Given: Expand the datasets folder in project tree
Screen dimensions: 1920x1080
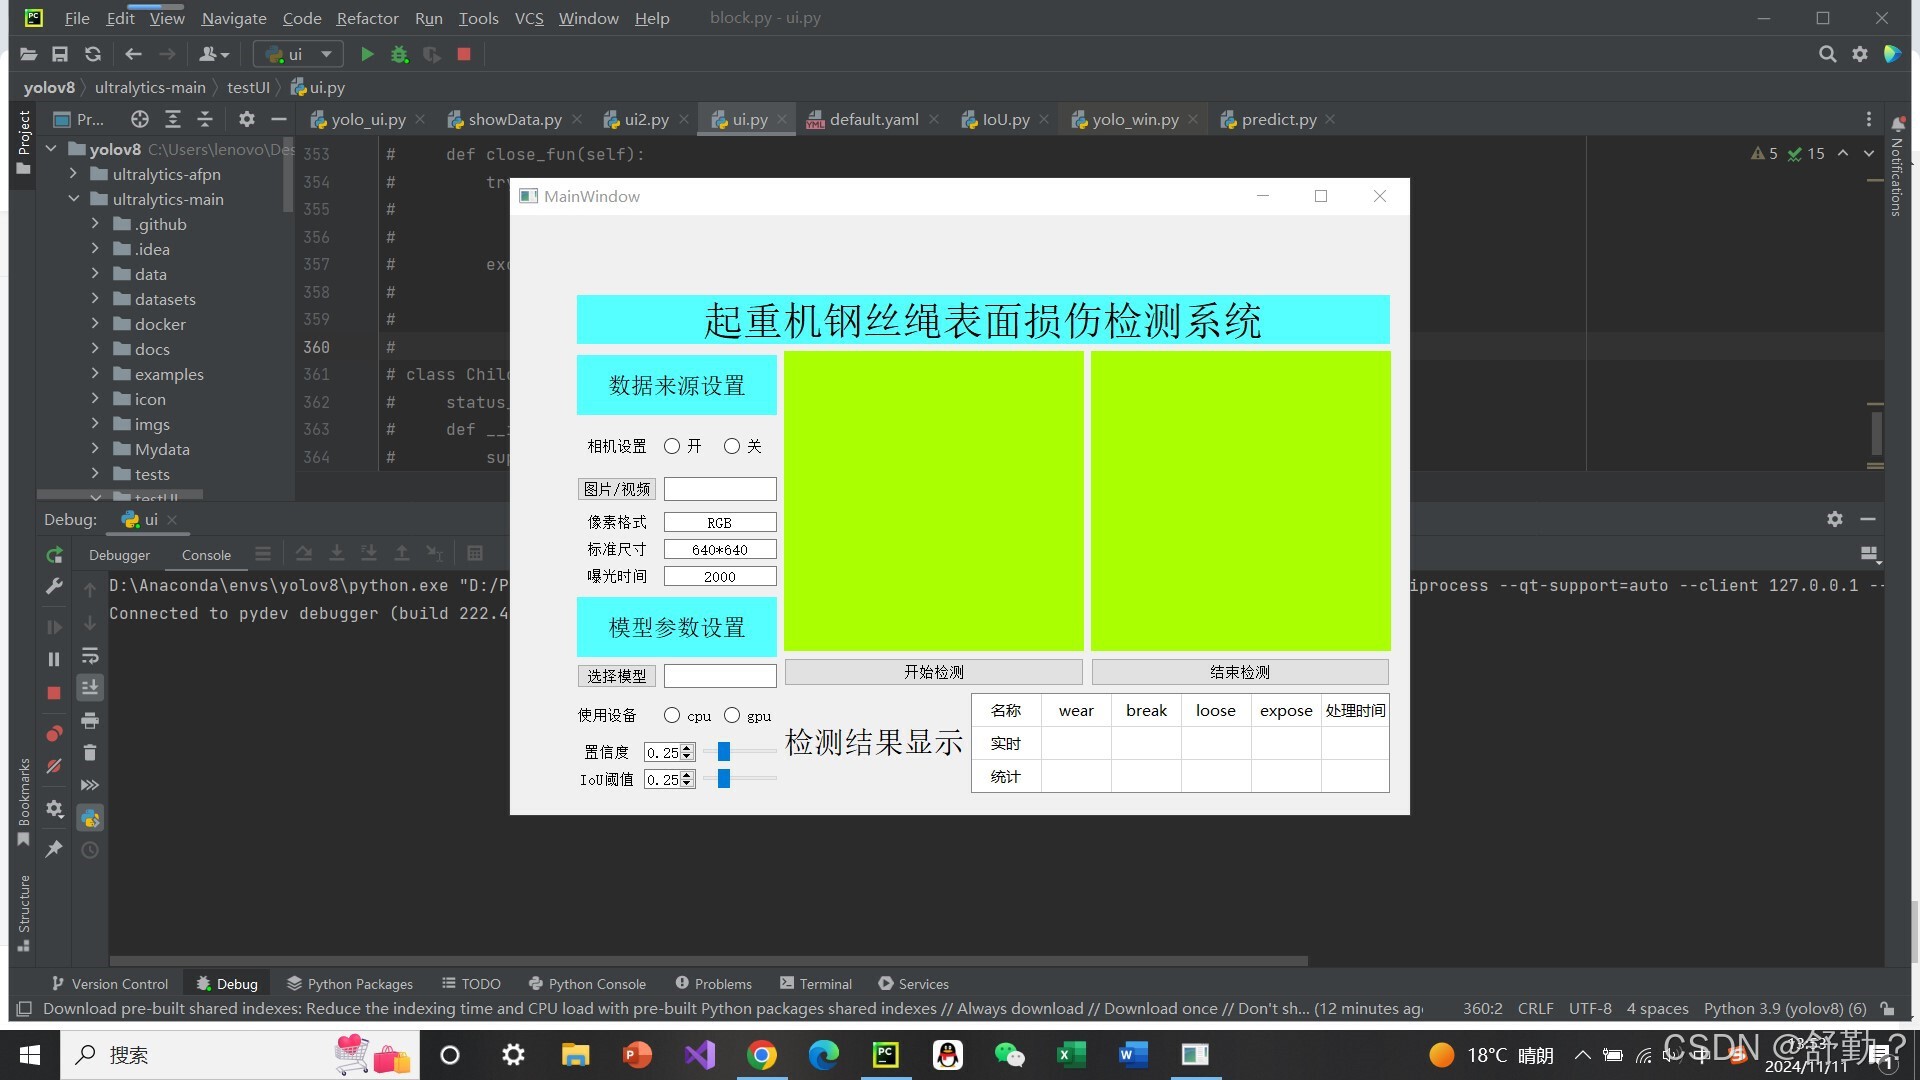Looking at the screenshot, I should click(95, 299).
